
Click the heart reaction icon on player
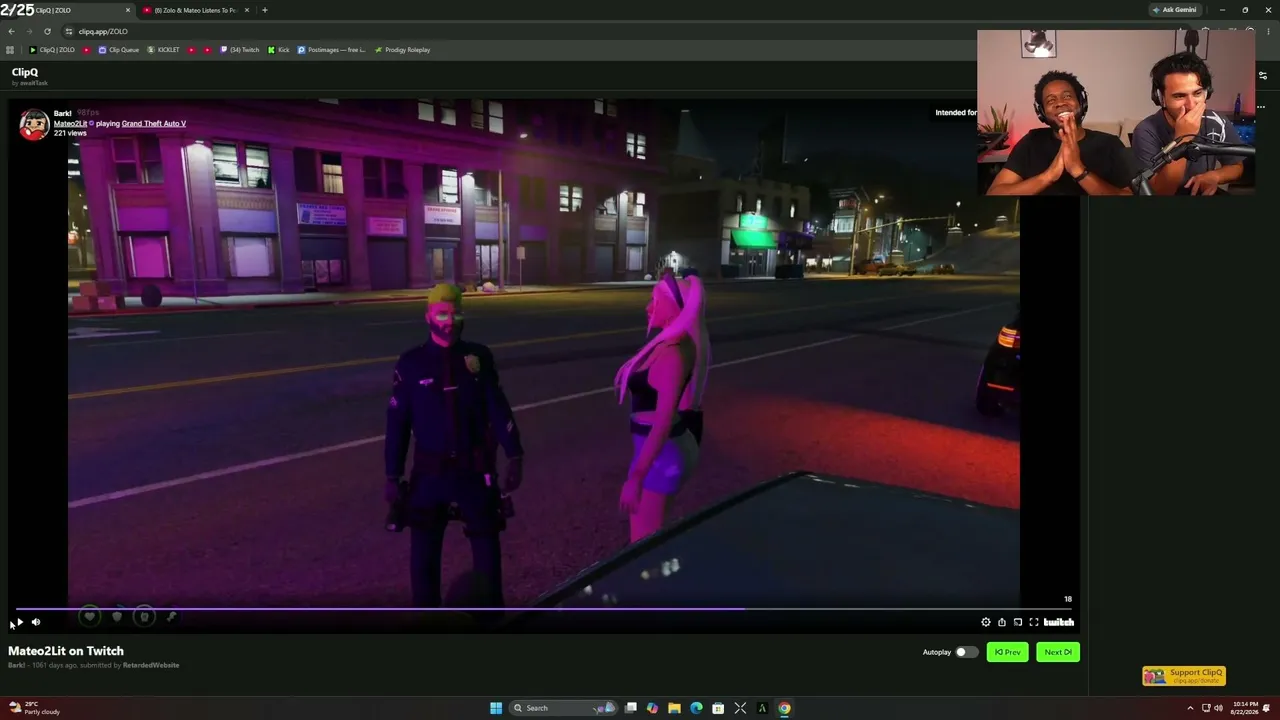coord(90,617)
